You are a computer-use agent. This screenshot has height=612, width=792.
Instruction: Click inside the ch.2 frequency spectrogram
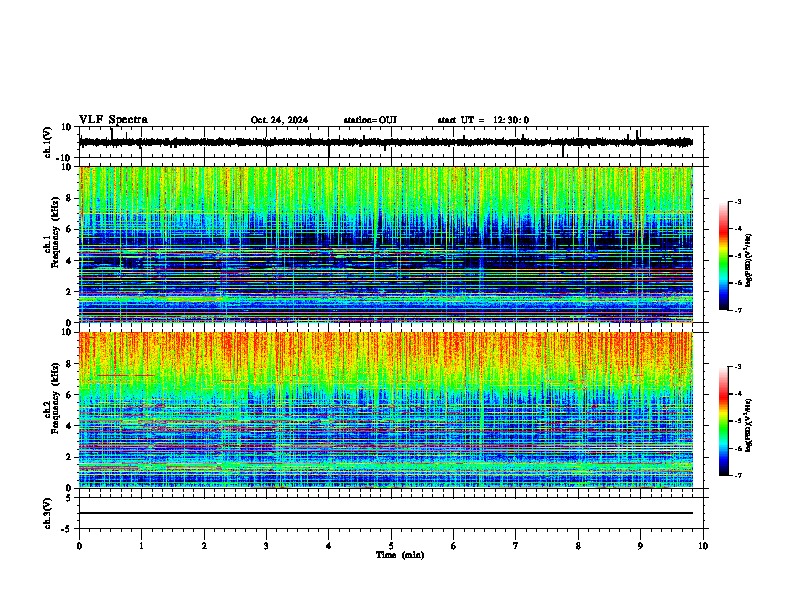pyautogui.click(x=386, y=410)
